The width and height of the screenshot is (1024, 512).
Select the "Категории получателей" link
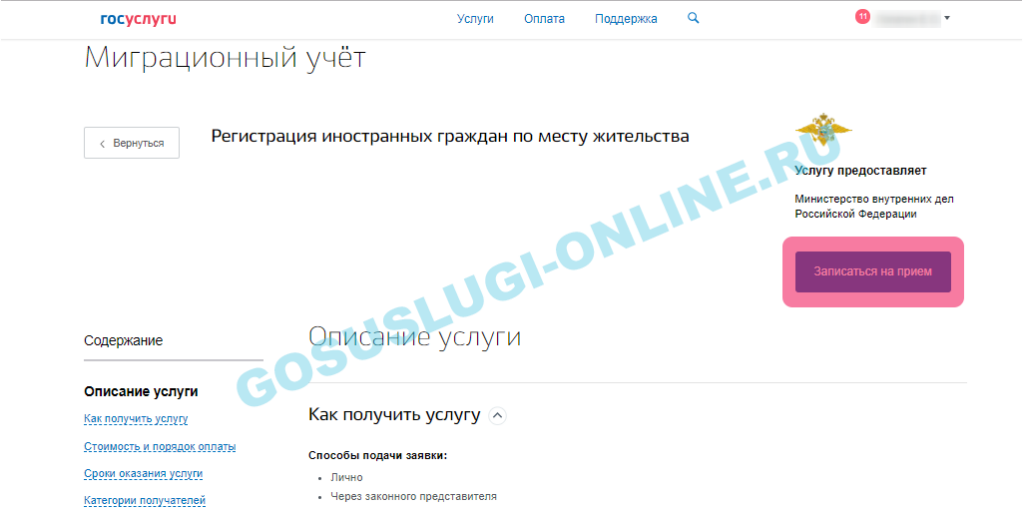click(145, 500)
